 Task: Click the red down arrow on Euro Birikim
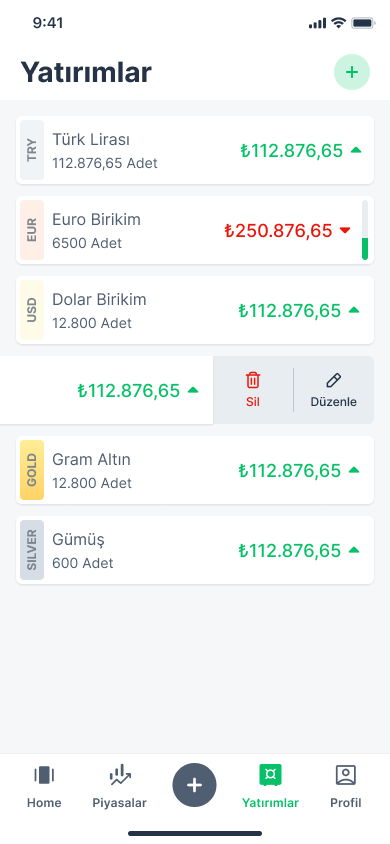[345, 230]
